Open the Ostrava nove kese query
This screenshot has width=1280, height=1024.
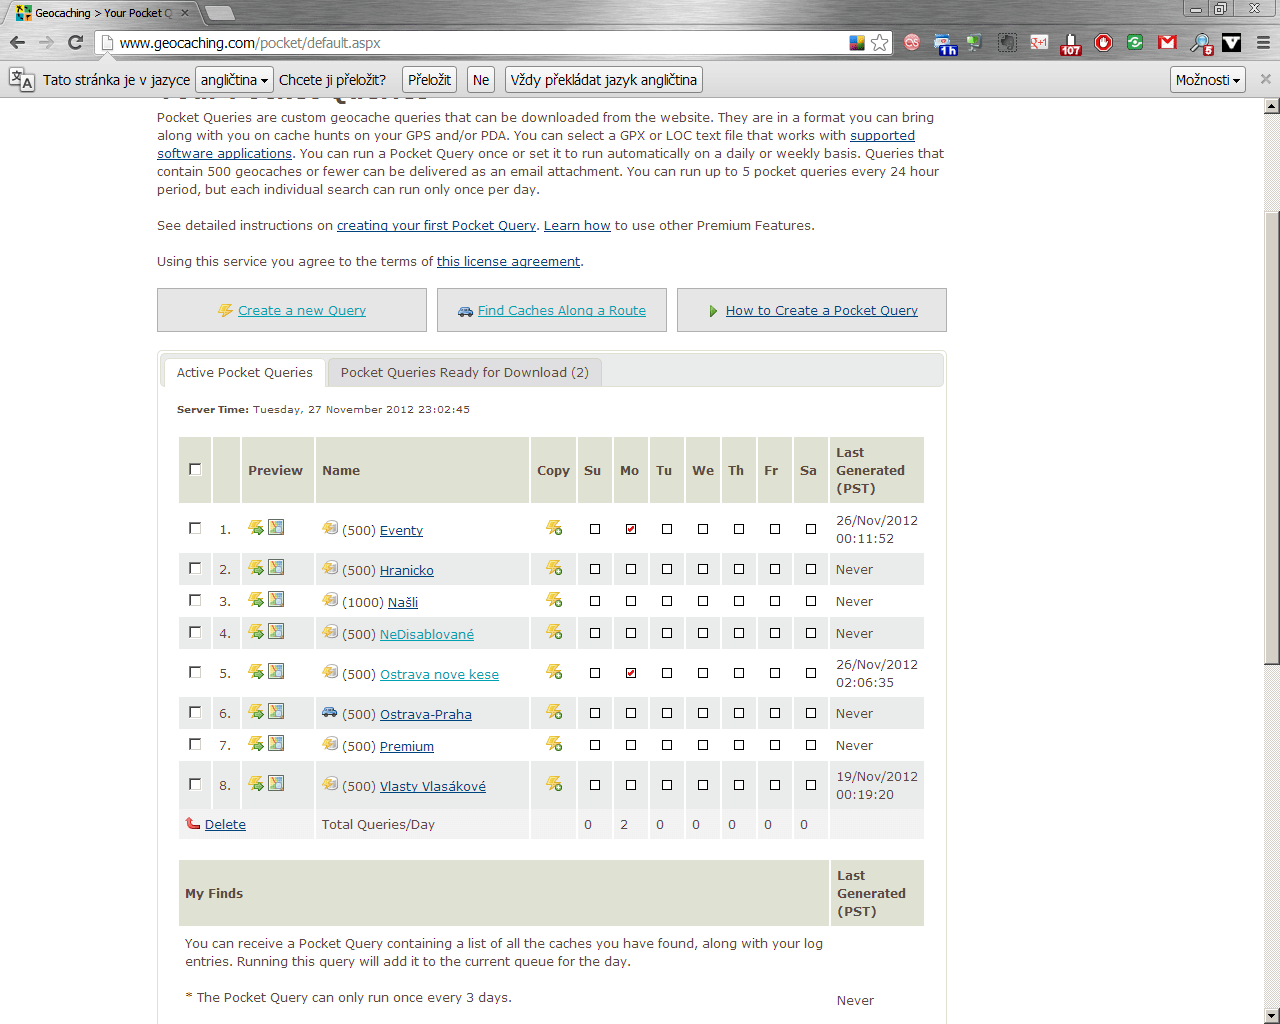tap(439, 674)
